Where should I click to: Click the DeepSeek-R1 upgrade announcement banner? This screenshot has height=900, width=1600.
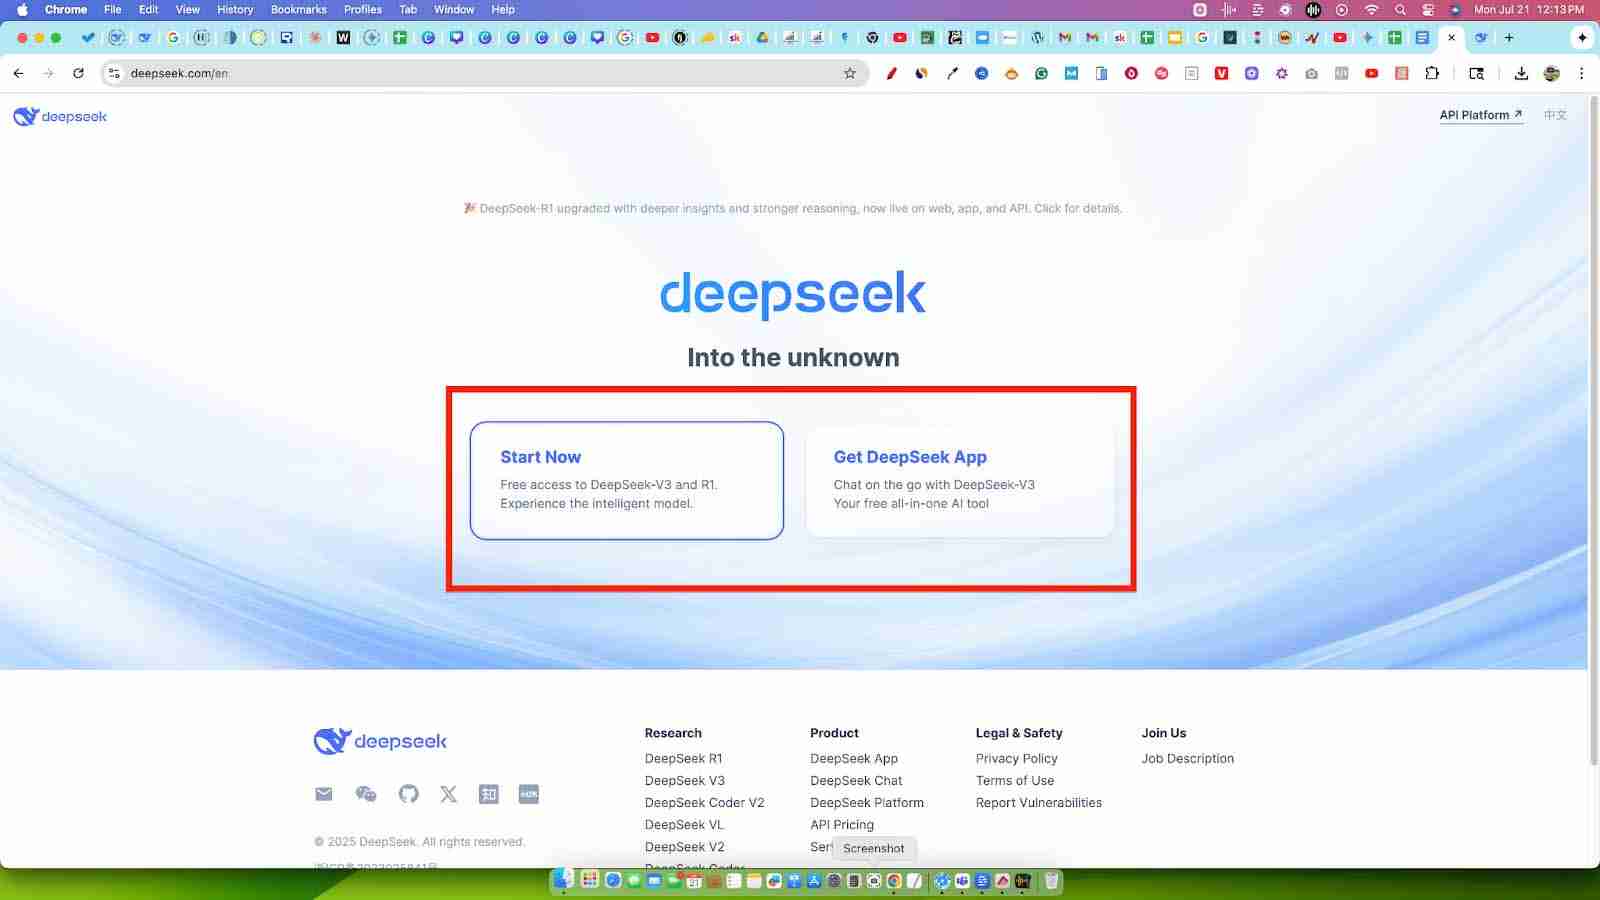(x=792, y=209)
